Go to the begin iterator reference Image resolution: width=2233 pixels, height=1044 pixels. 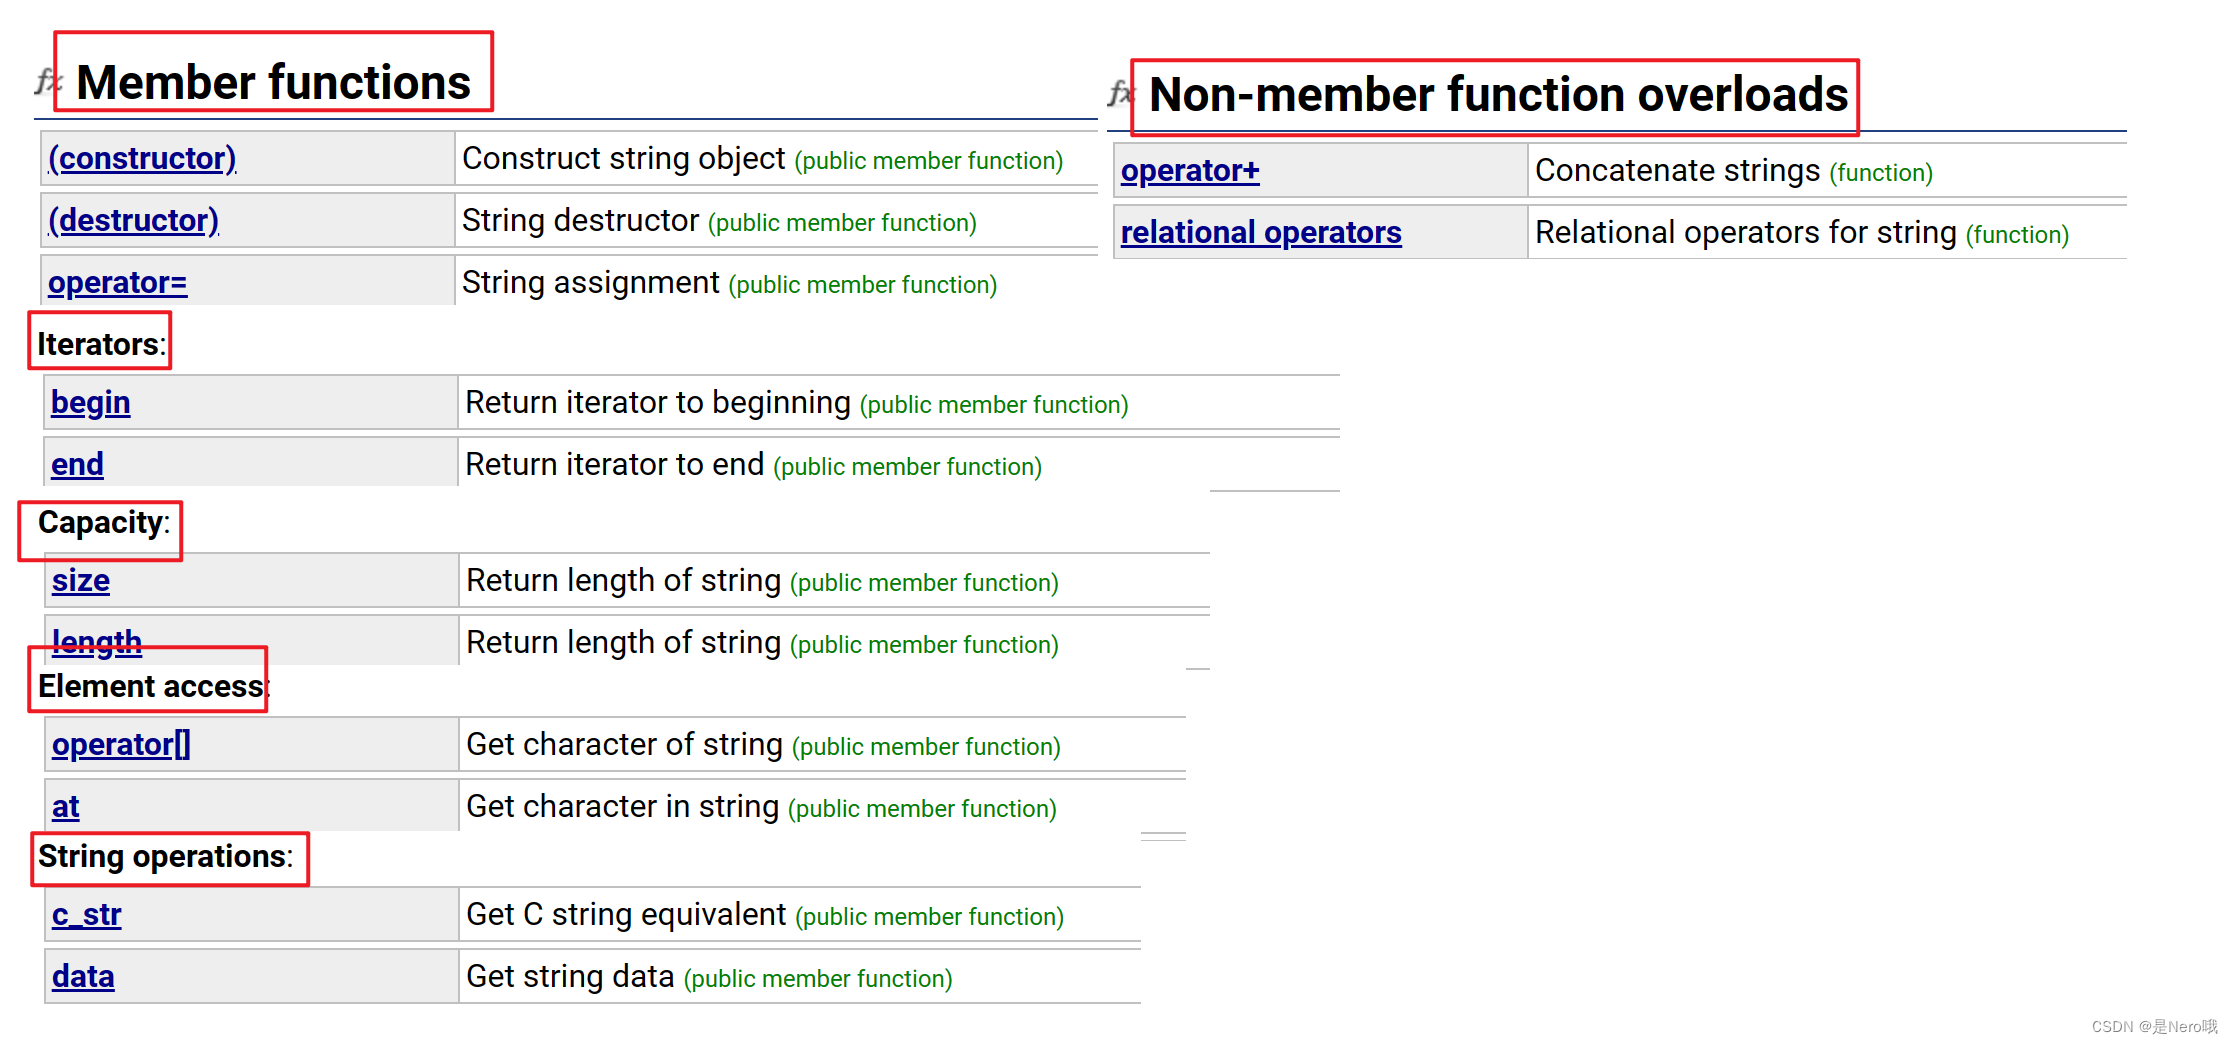pyautogui.click(x=90, y=402)
